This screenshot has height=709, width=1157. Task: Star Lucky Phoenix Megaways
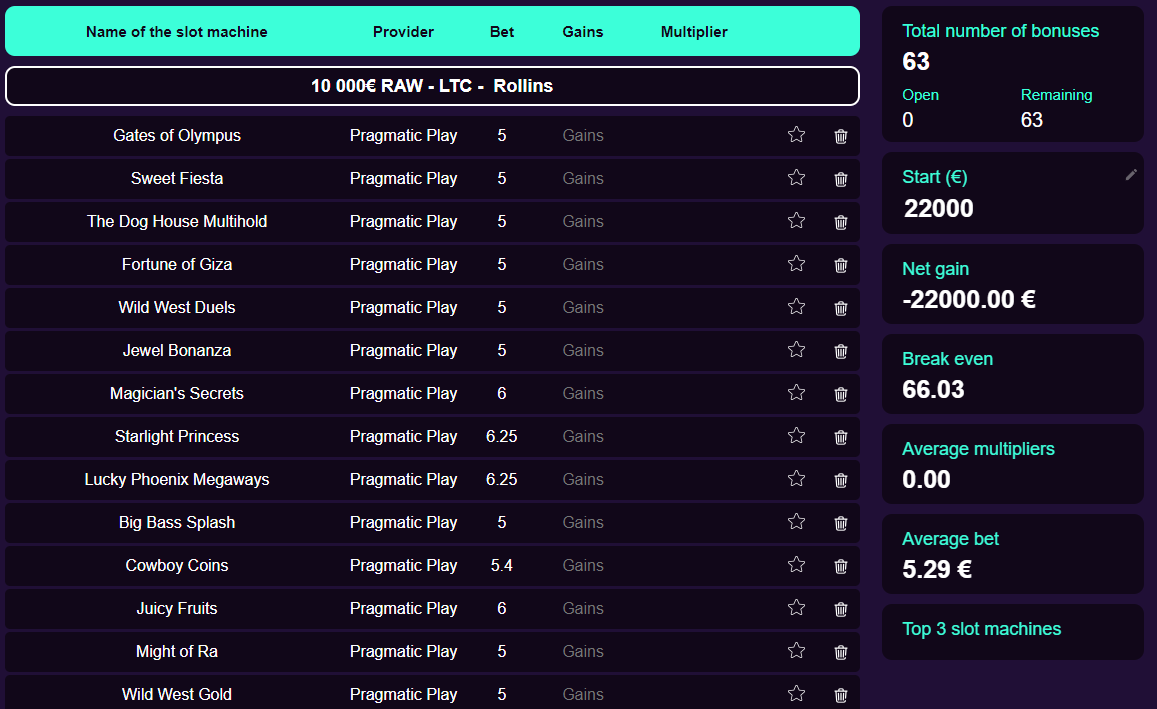(x=796, y=478)
